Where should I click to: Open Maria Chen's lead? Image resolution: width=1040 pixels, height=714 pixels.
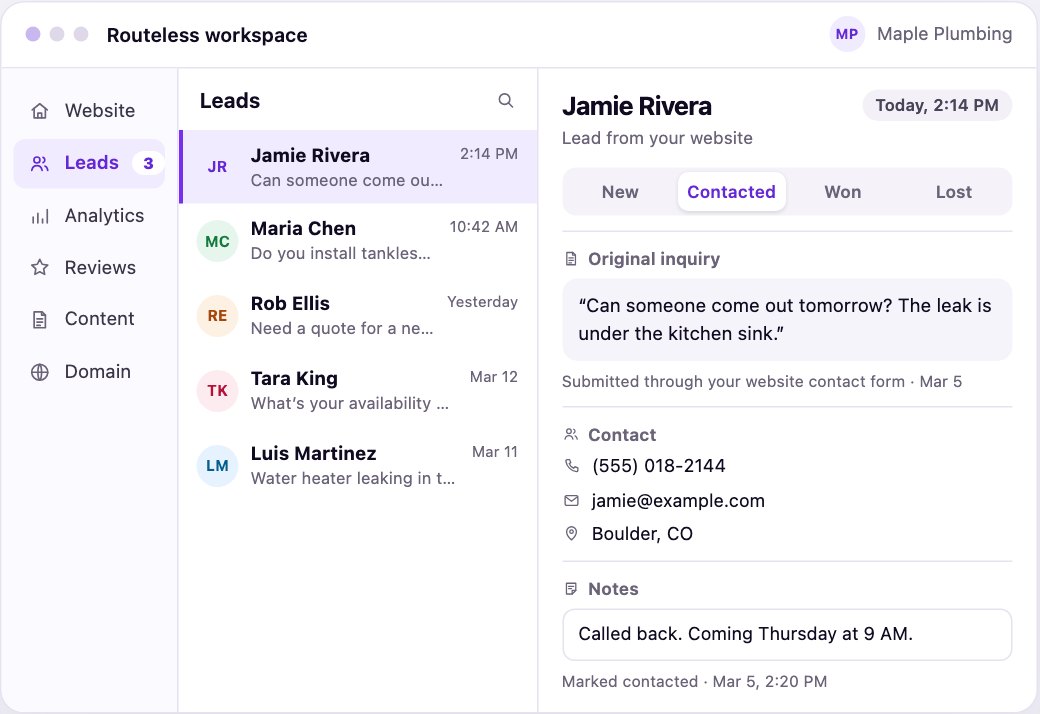[358, 241]
